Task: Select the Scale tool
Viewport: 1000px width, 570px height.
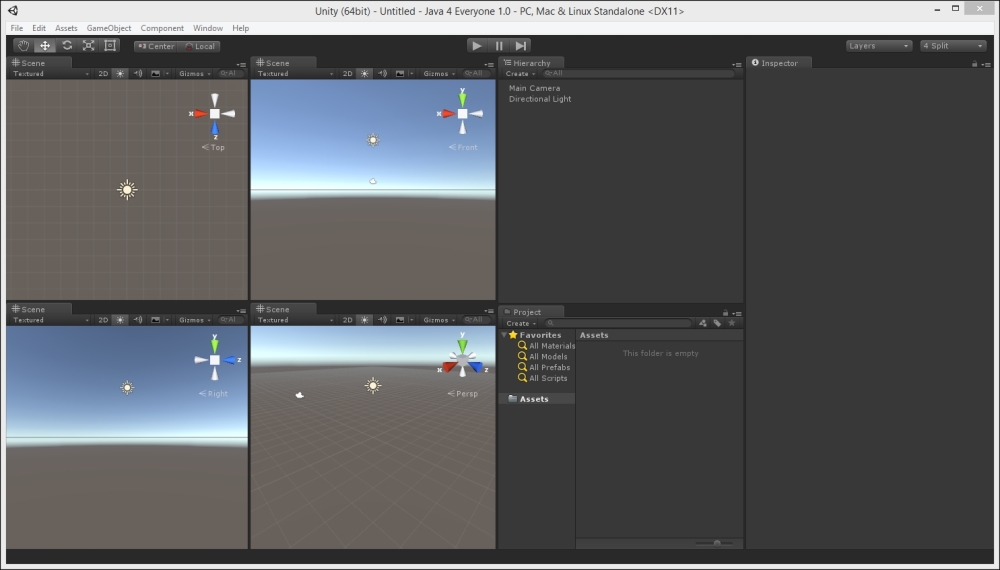Action: click(x=89, y=46)
